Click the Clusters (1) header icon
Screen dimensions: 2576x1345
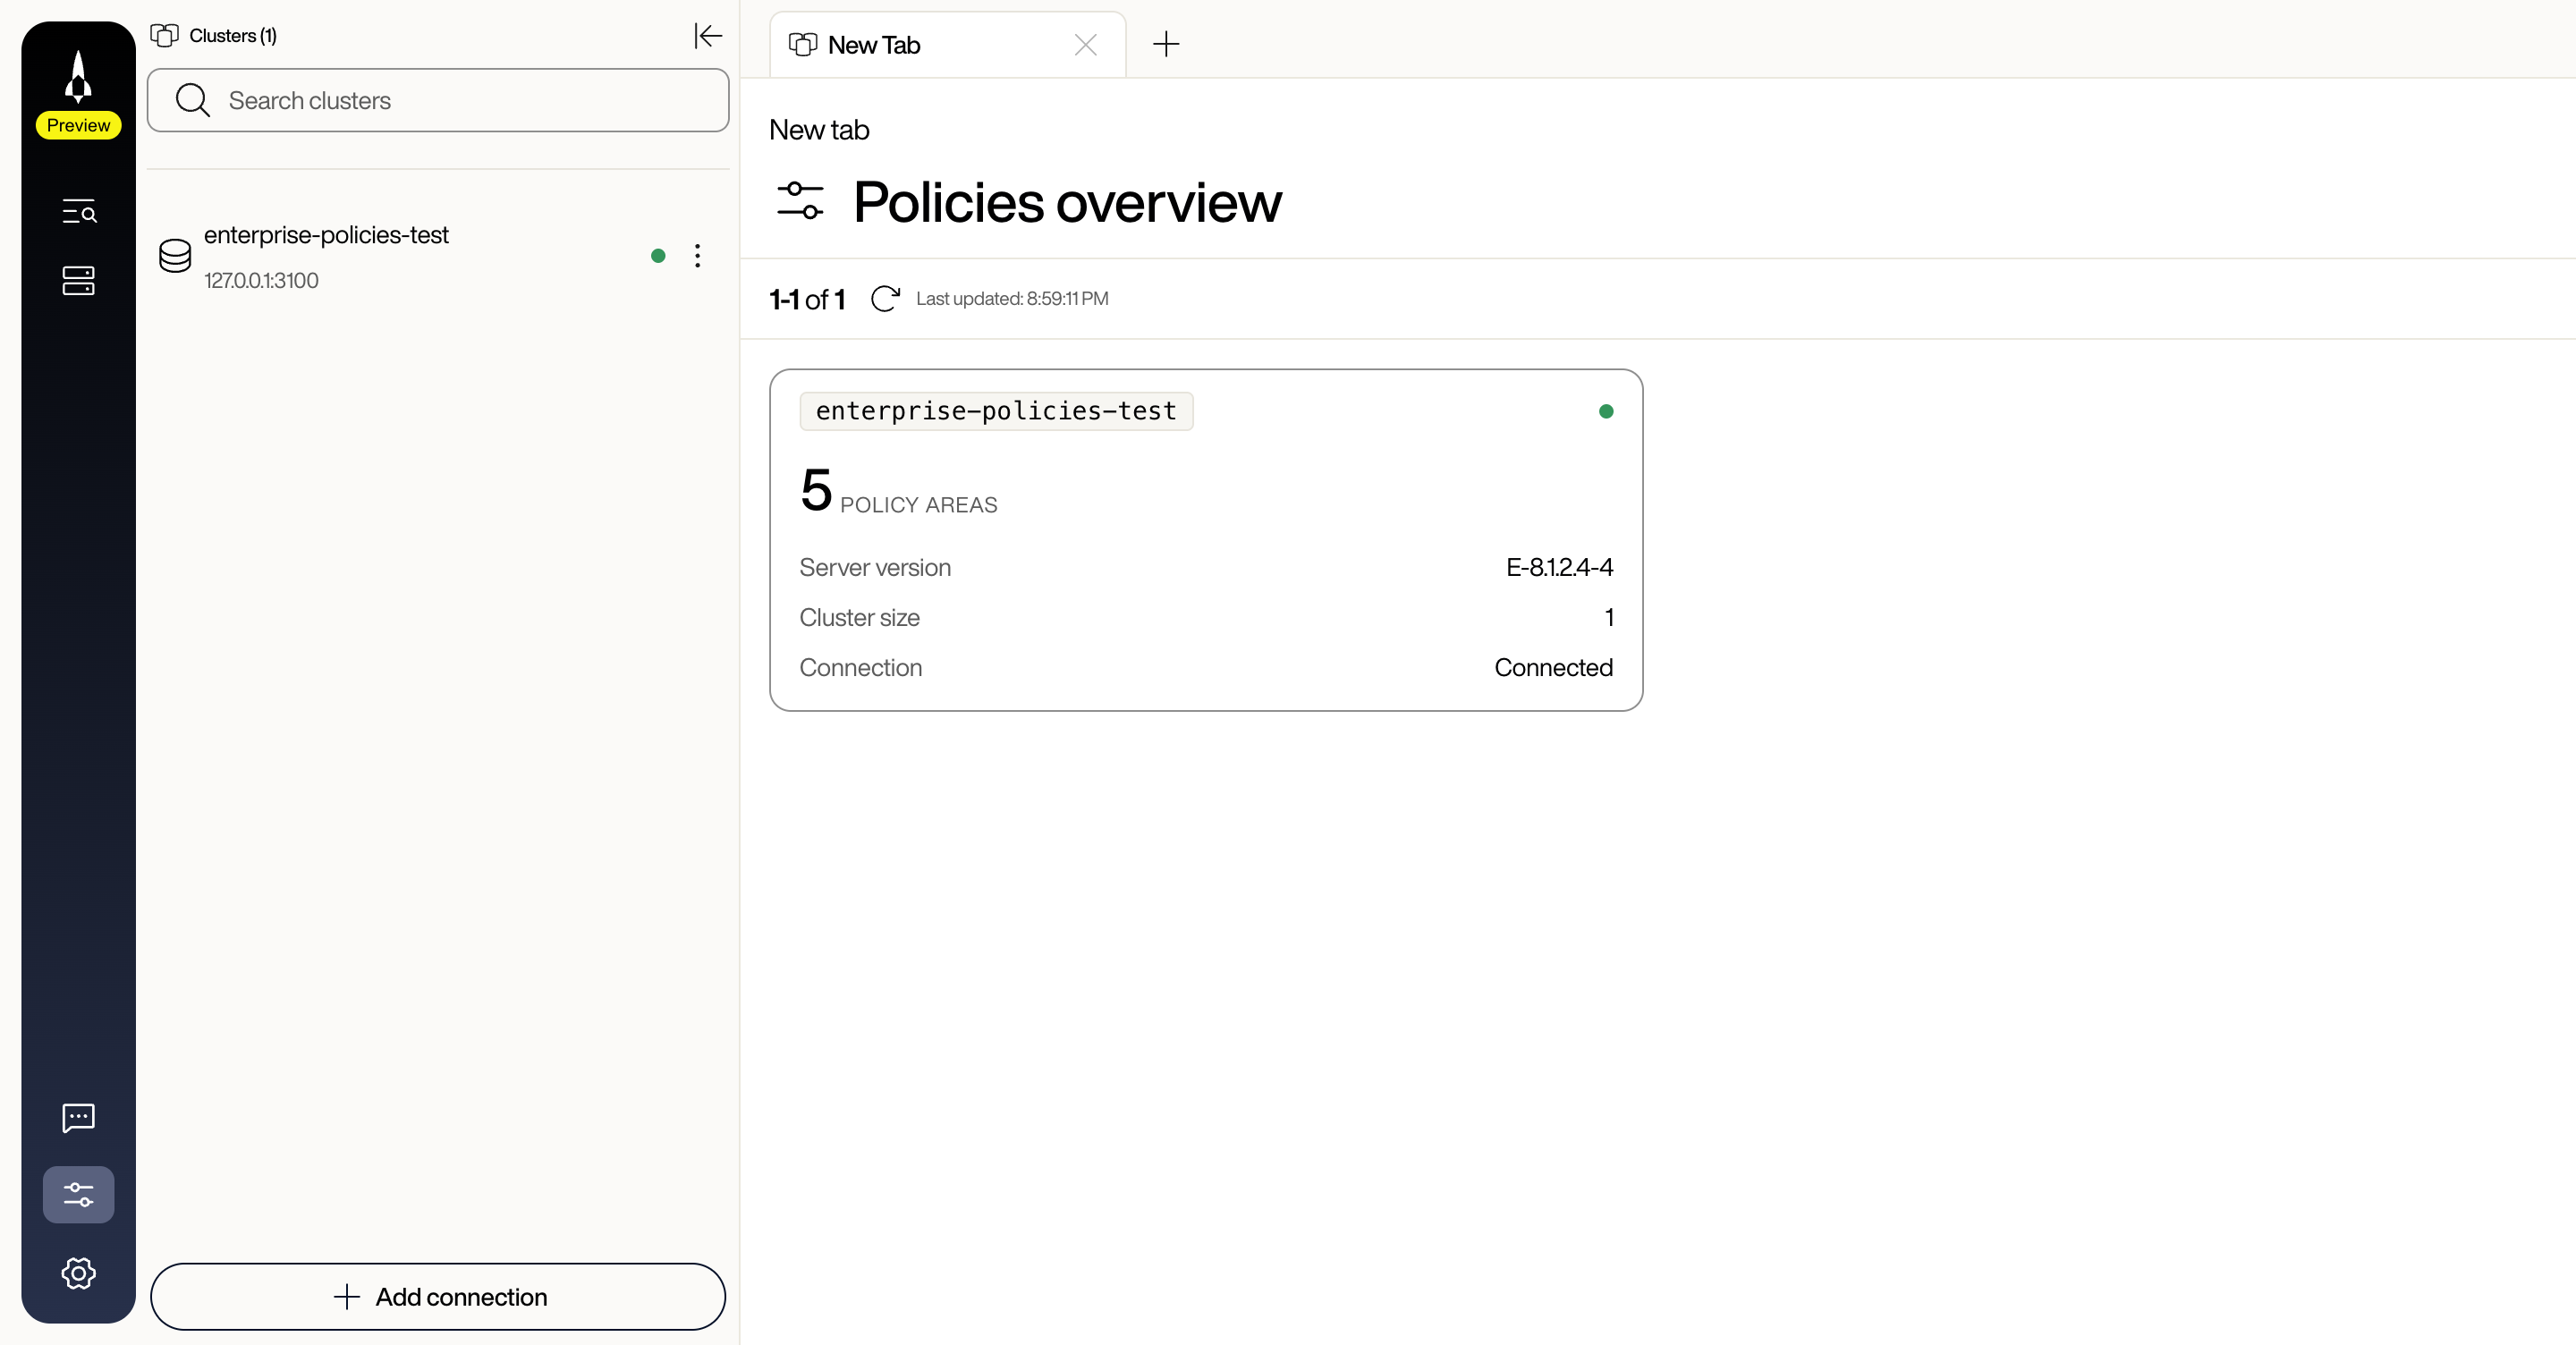click(164, 35)
